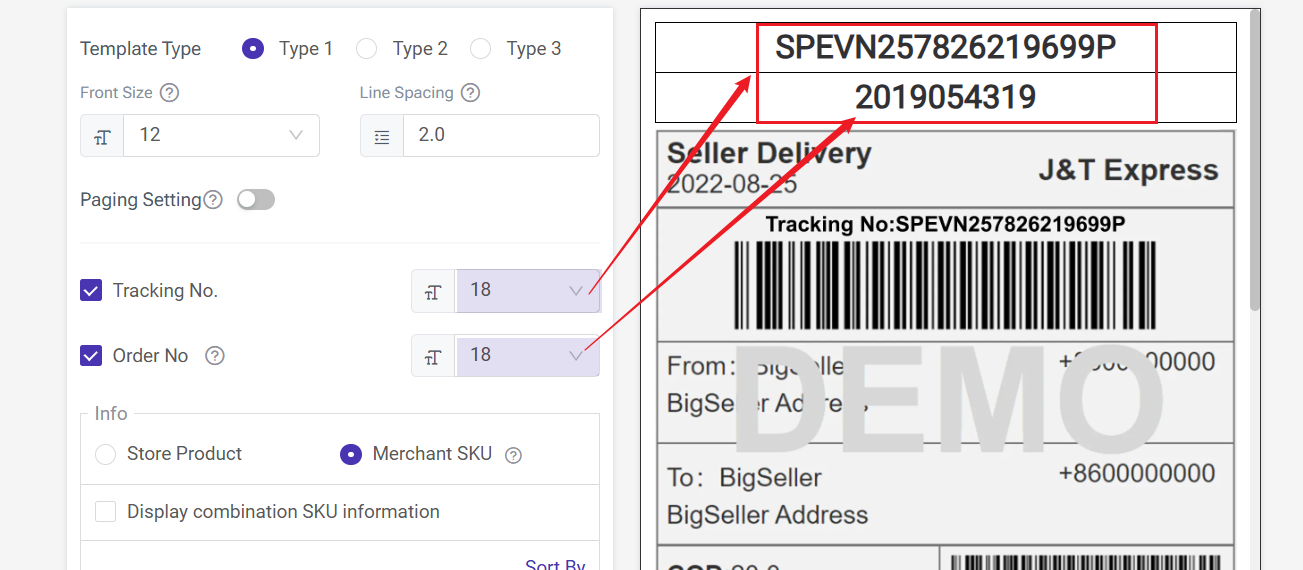The width and height of the screenshot is (1303, 570).
Task: Open the Front Size dropdown
Action: pos(221,135)
